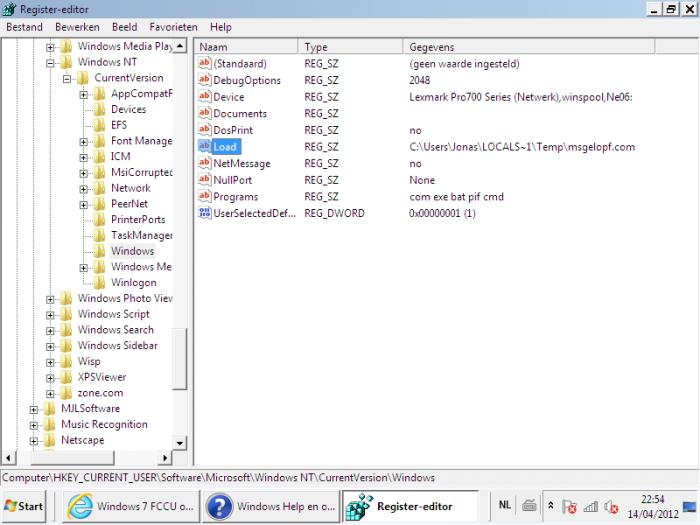The height and width of the screenshot is (525, 700).
Task: Click the string icon beside Load
Action: click(x=204, y=146)
